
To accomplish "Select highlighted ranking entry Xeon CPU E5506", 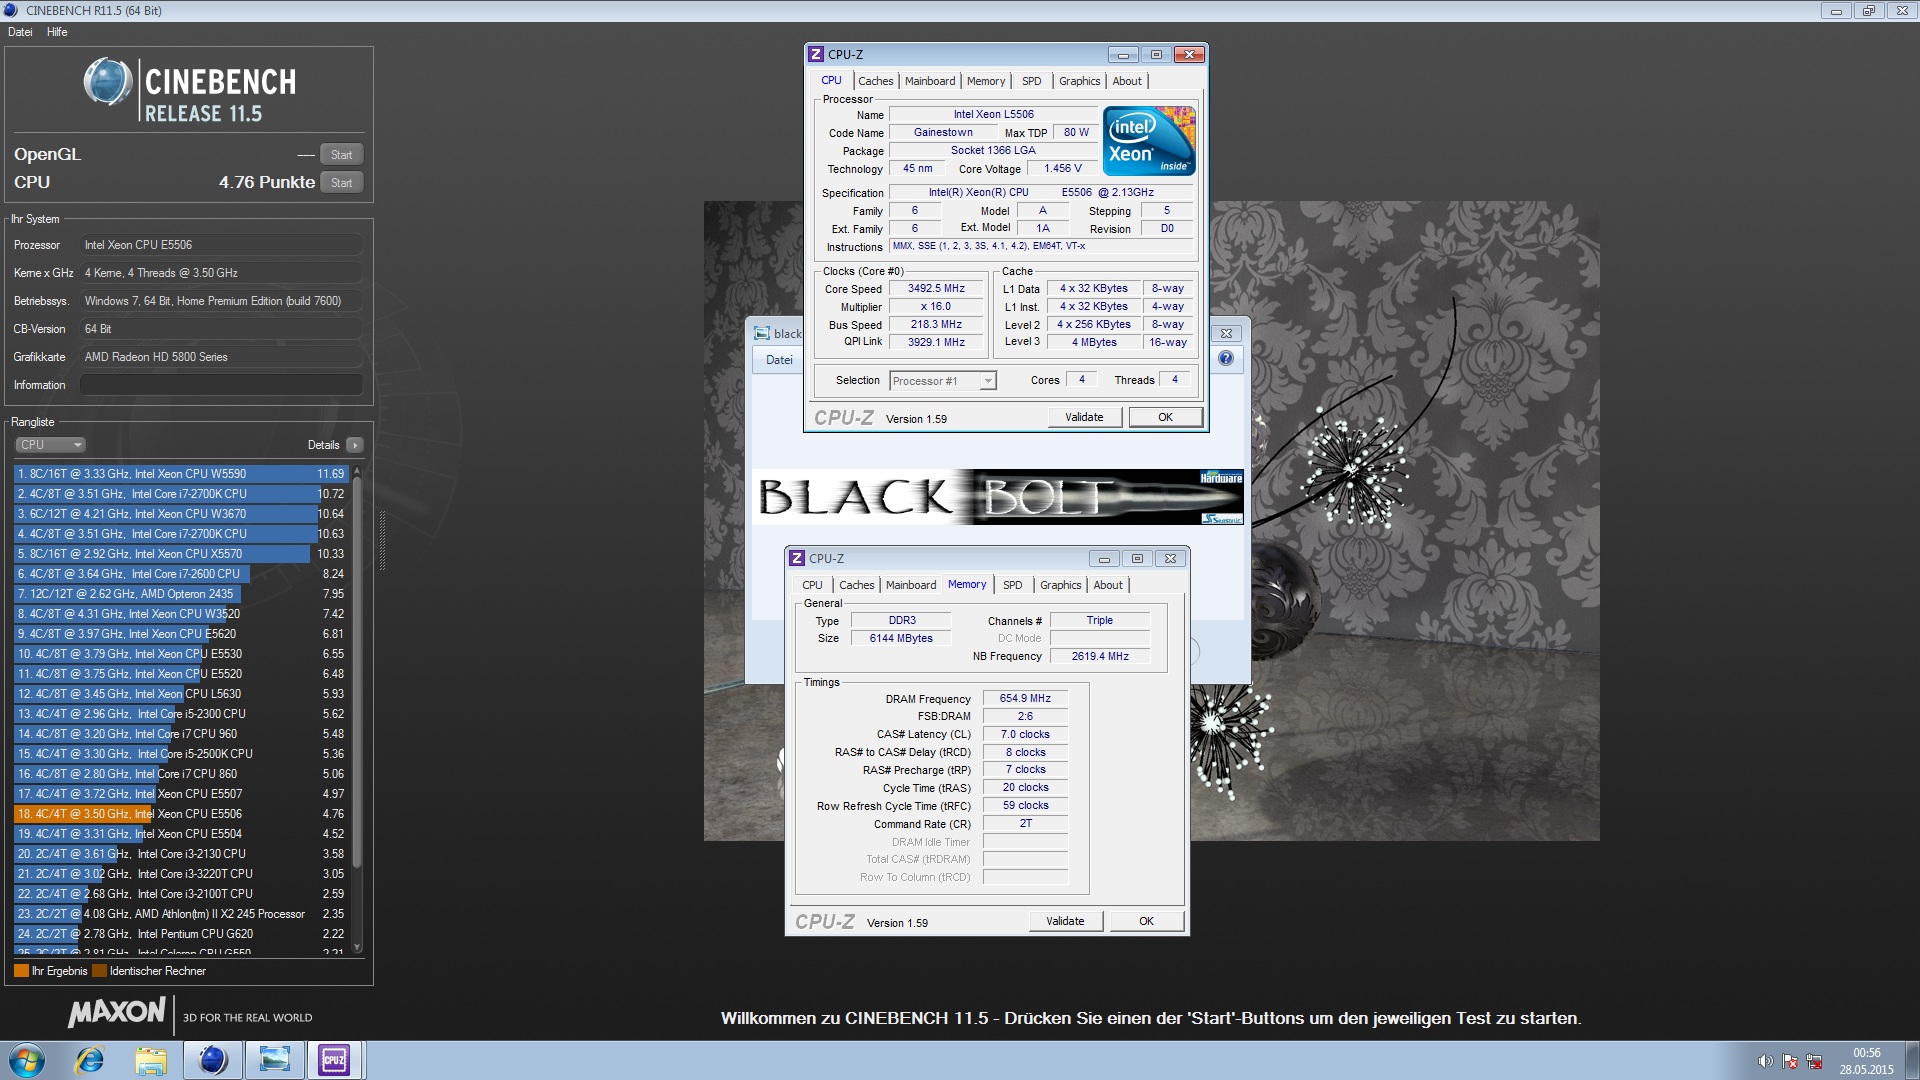I will coord(180,814).
